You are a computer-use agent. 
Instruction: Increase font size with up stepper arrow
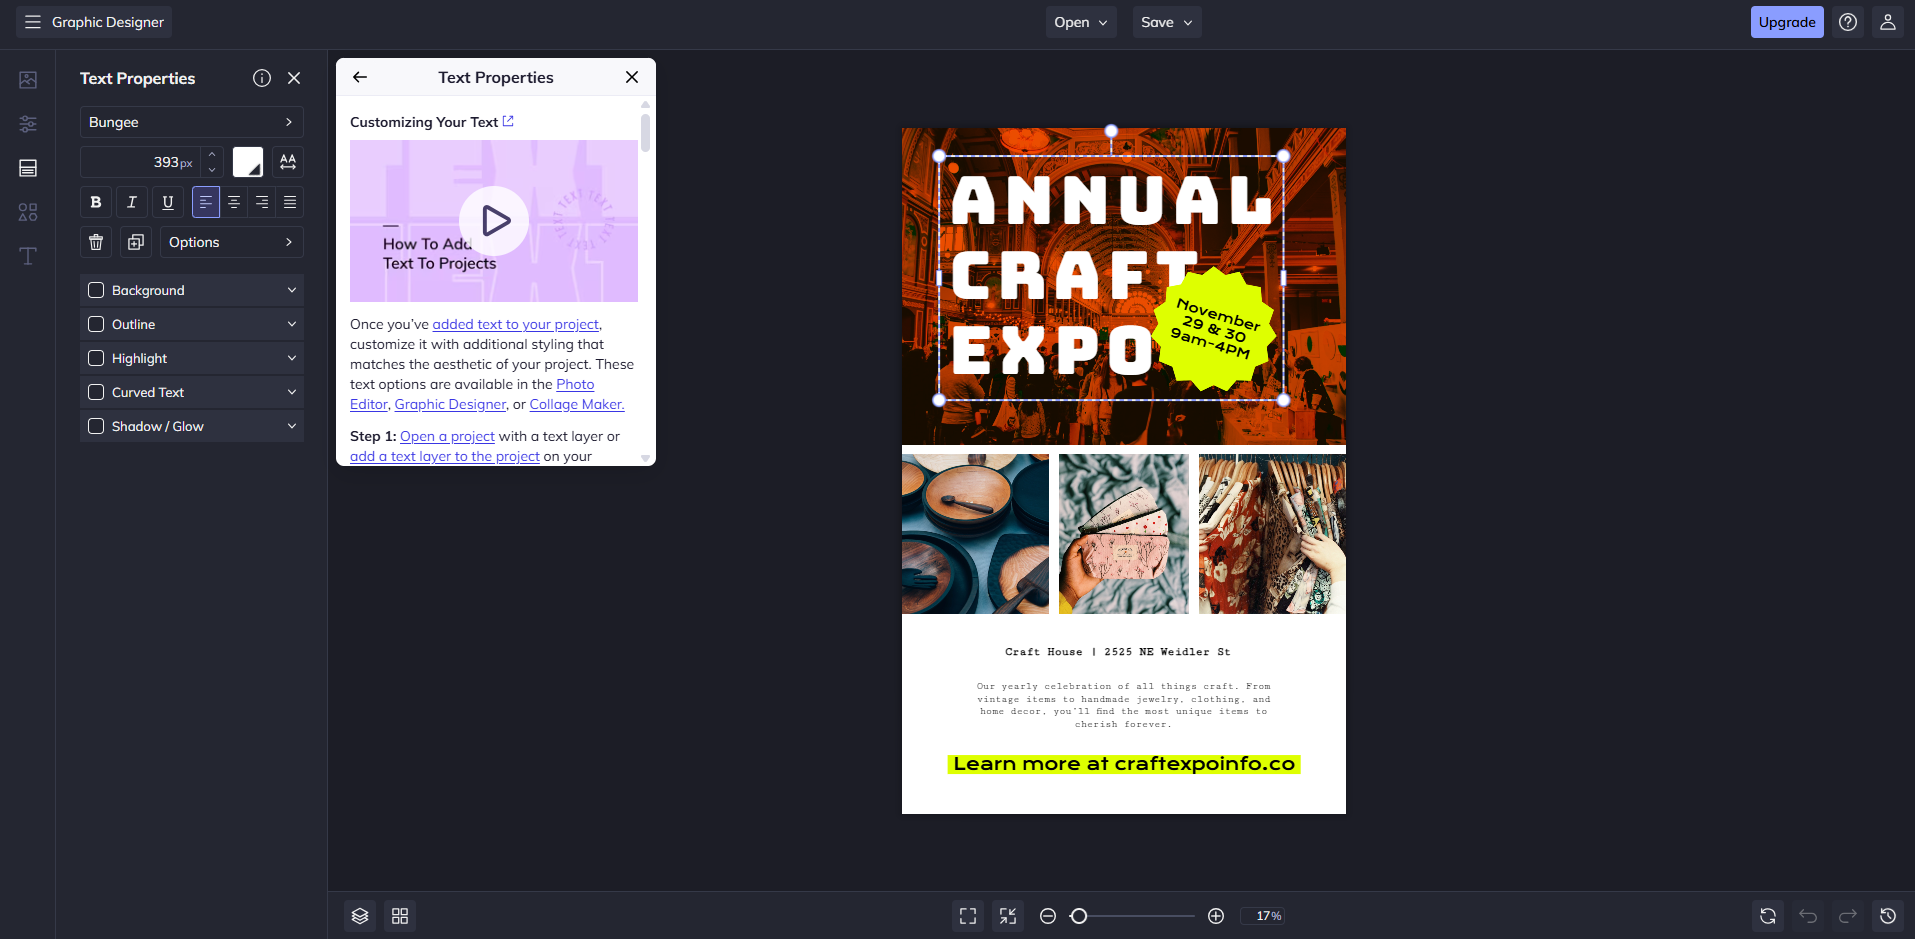[212, 155]
